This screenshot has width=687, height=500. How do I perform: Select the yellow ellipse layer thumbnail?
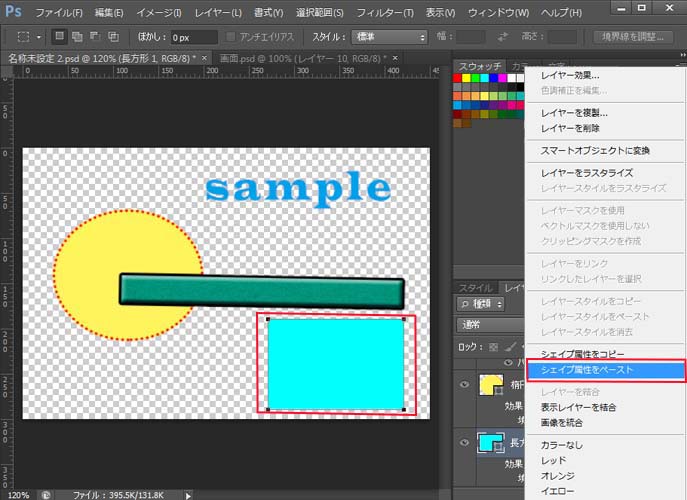coord(492,385)
